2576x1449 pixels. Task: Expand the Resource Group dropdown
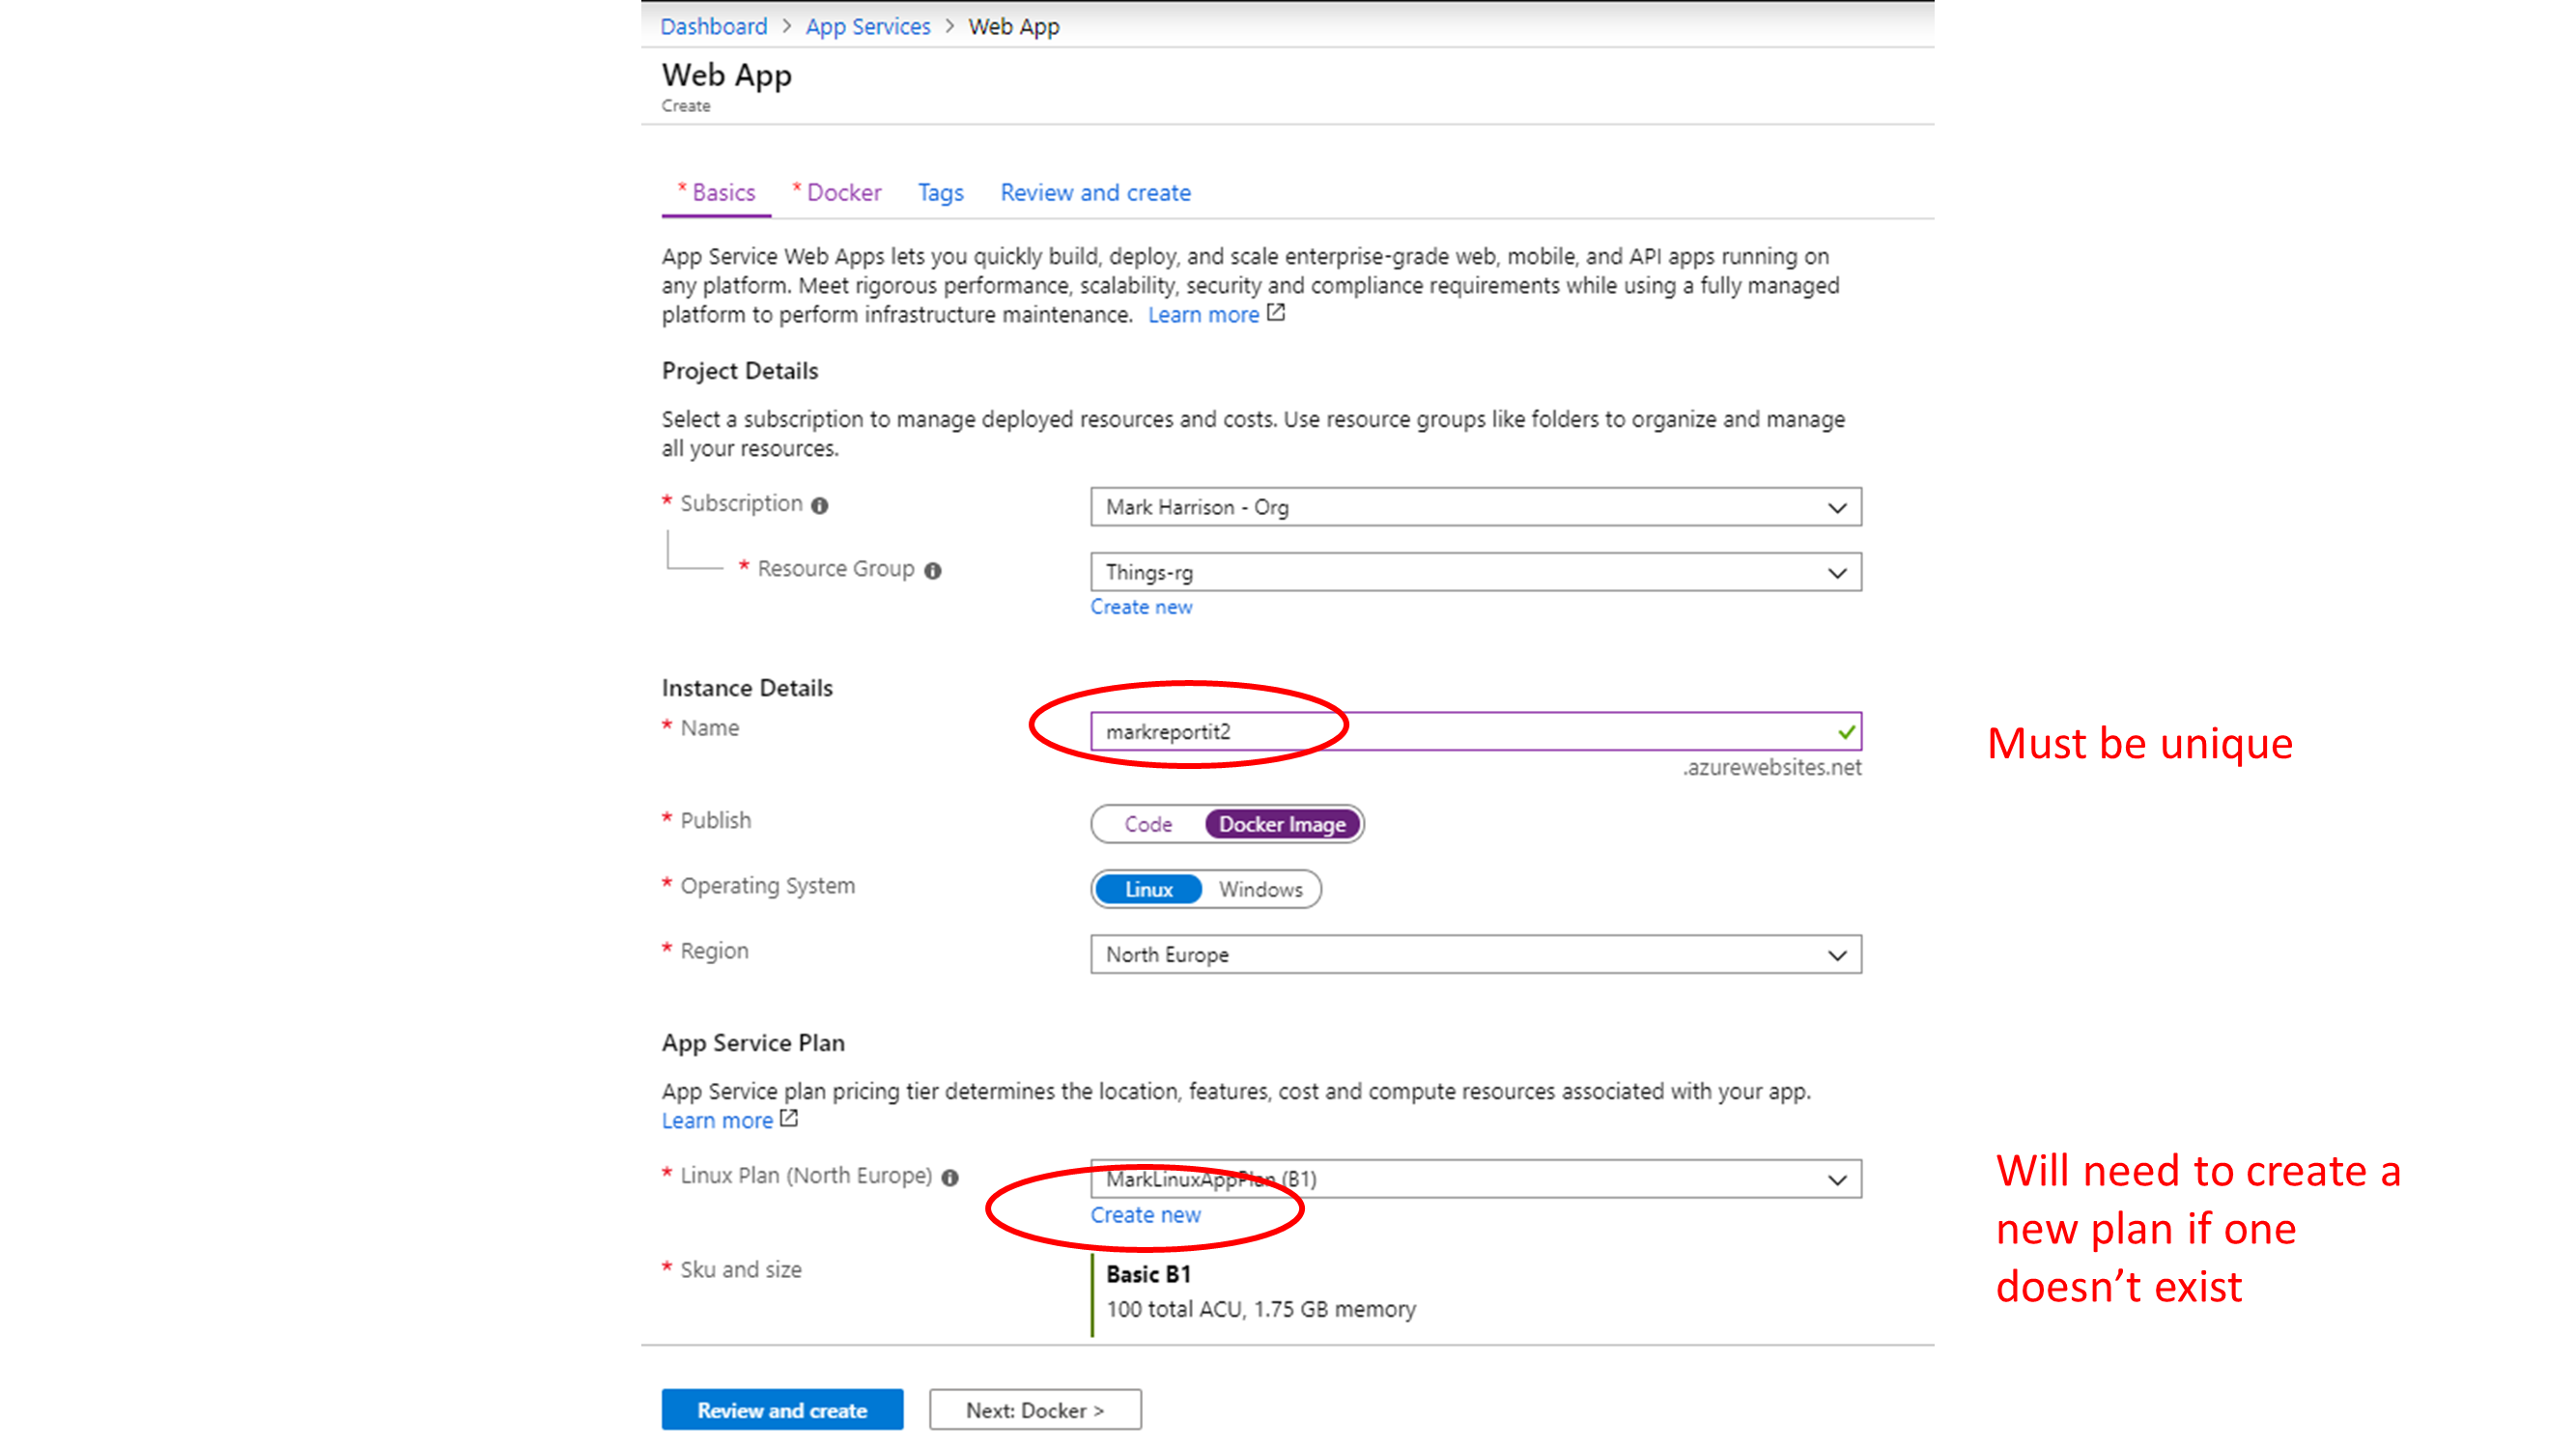point(1475,572)
